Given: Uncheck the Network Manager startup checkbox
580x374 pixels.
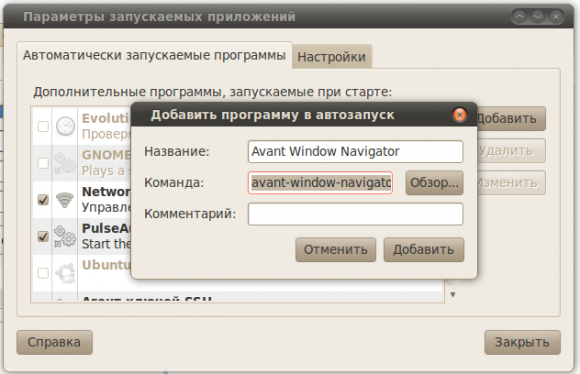Looking at the screenshot, I should (43, 200).
